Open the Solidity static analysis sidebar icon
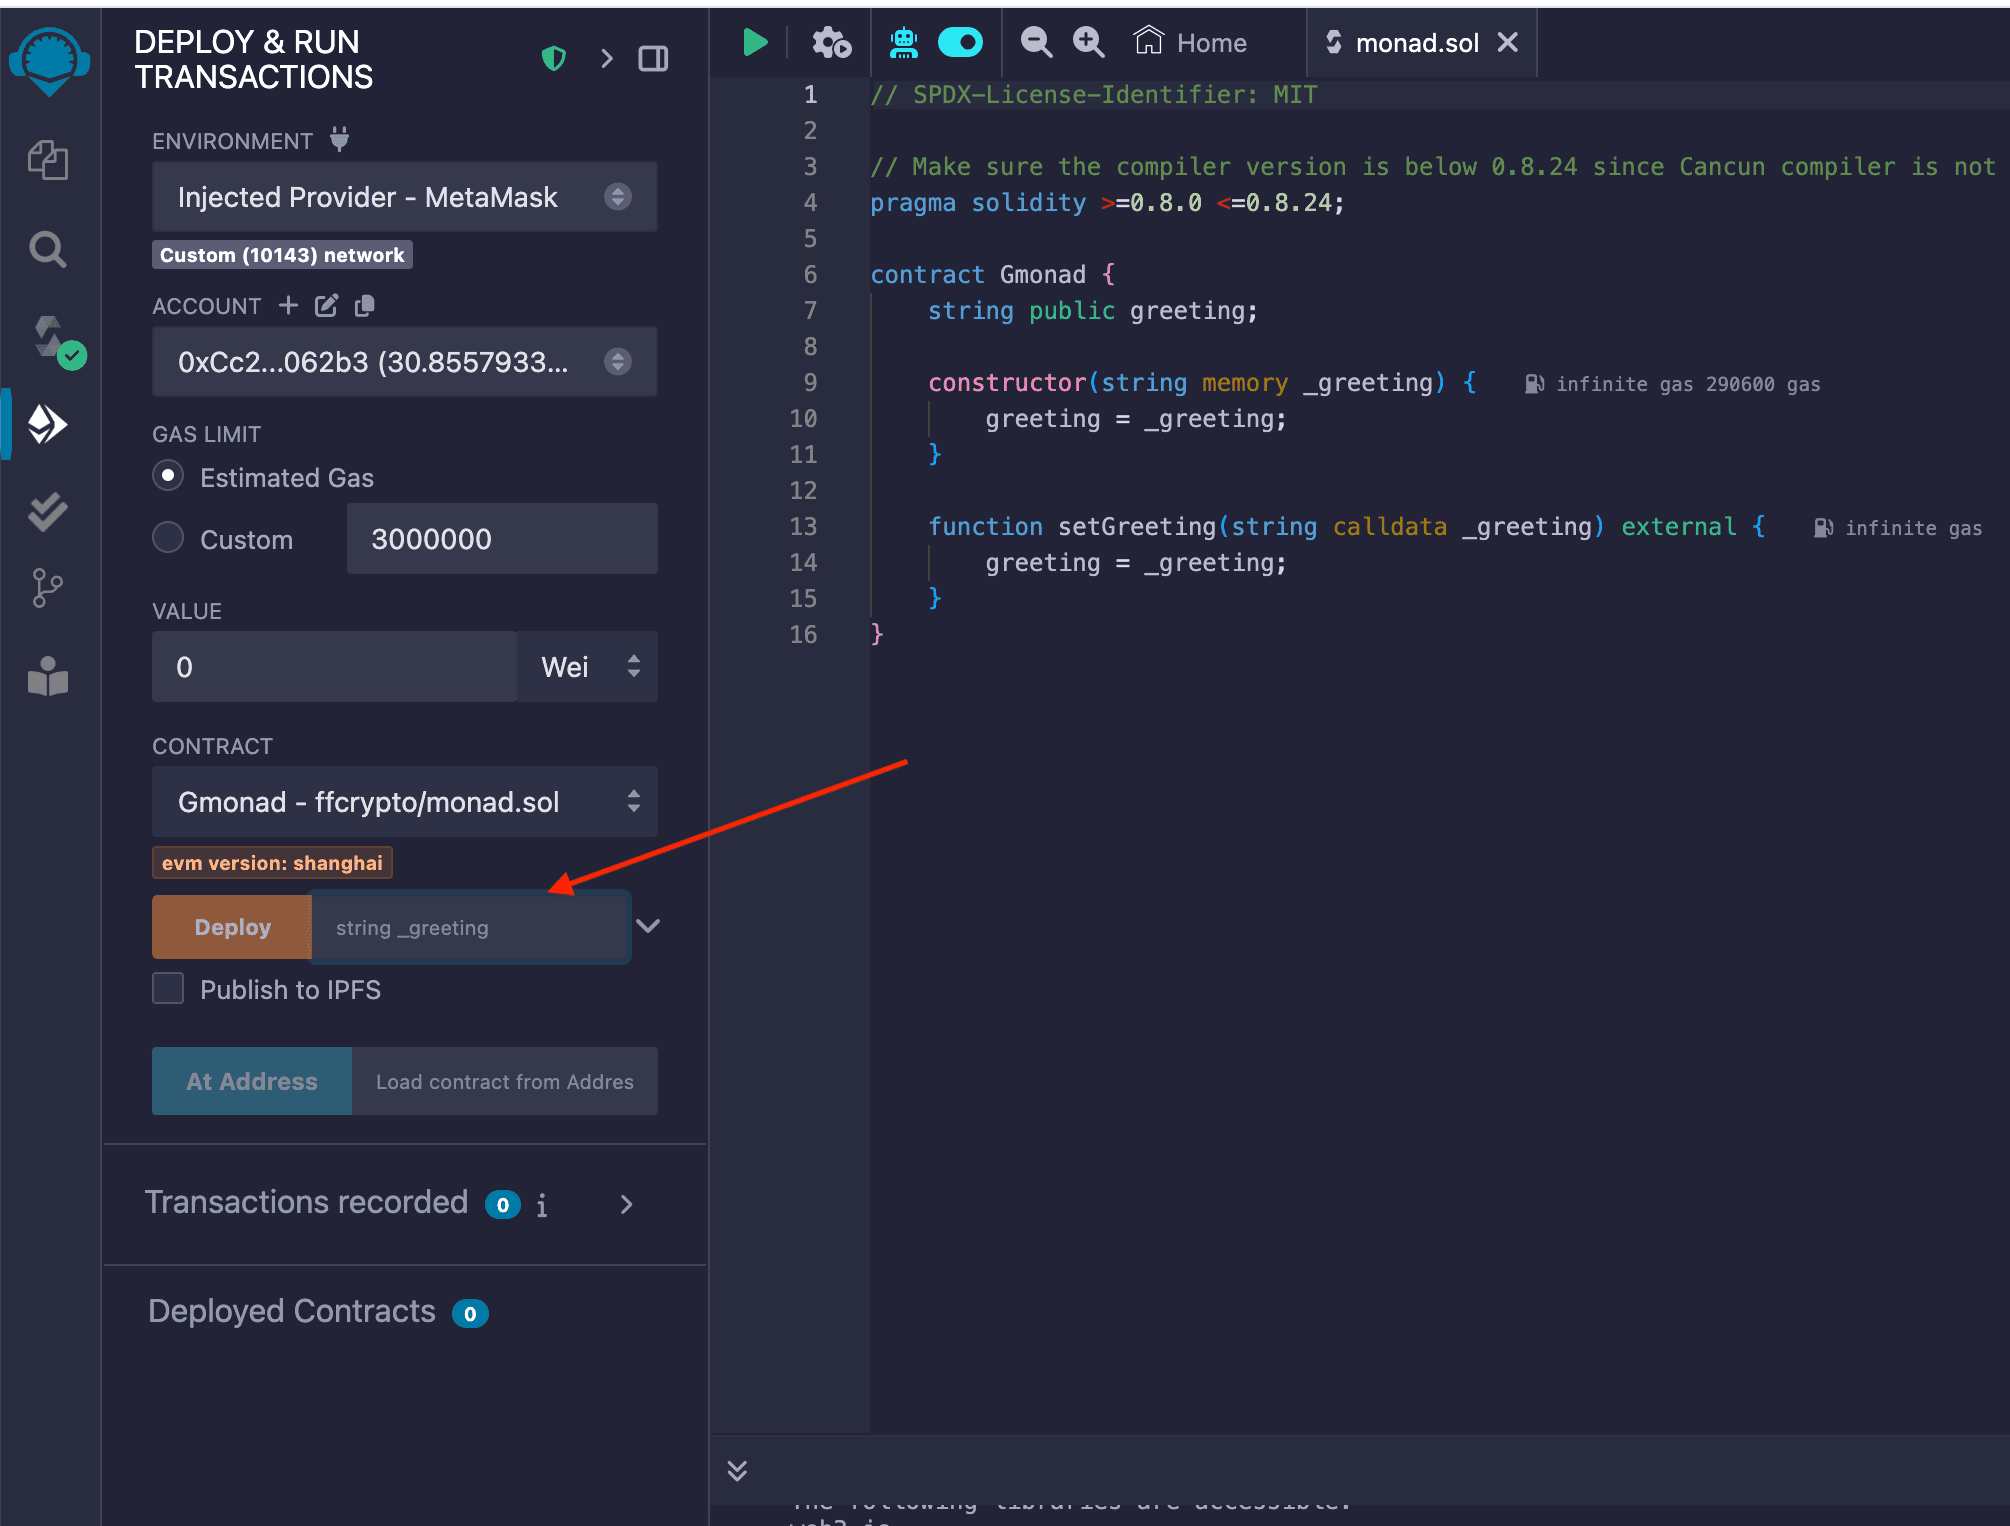2010x1526 pixels. tap(47, 512)
